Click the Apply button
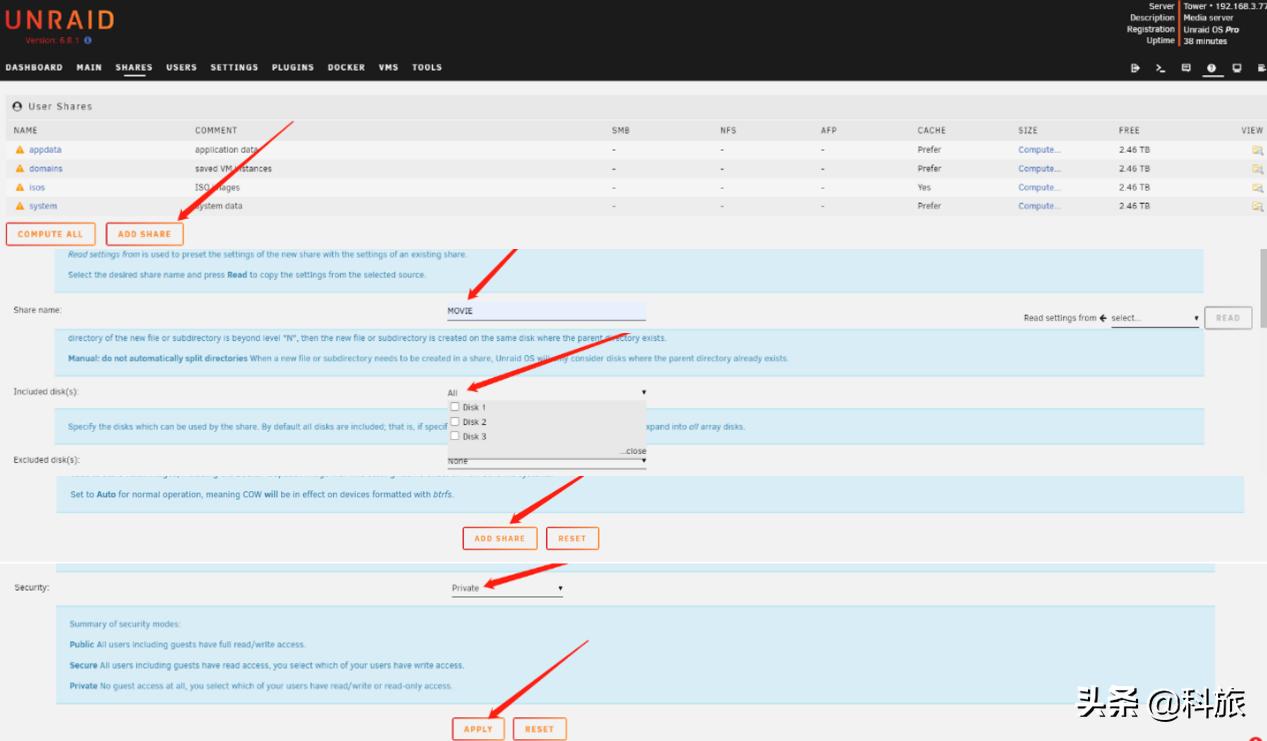Image resolution: width=1267 pixels, height=741 pixels. click(x=478, y=729)
